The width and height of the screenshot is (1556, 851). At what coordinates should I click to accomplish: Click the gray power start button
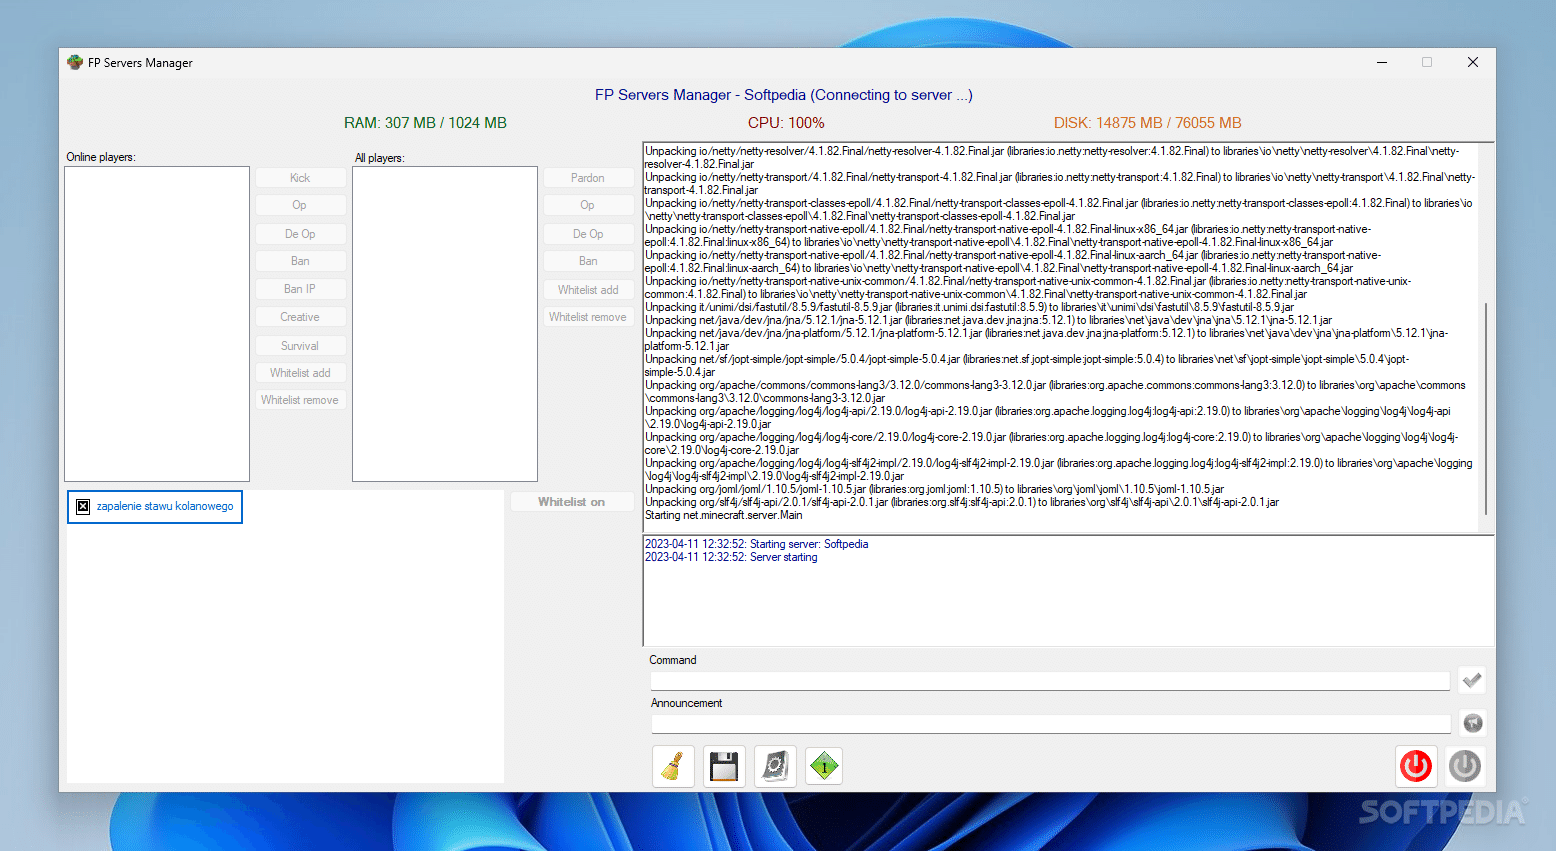pyautogui.click(x=1465, y=767)
